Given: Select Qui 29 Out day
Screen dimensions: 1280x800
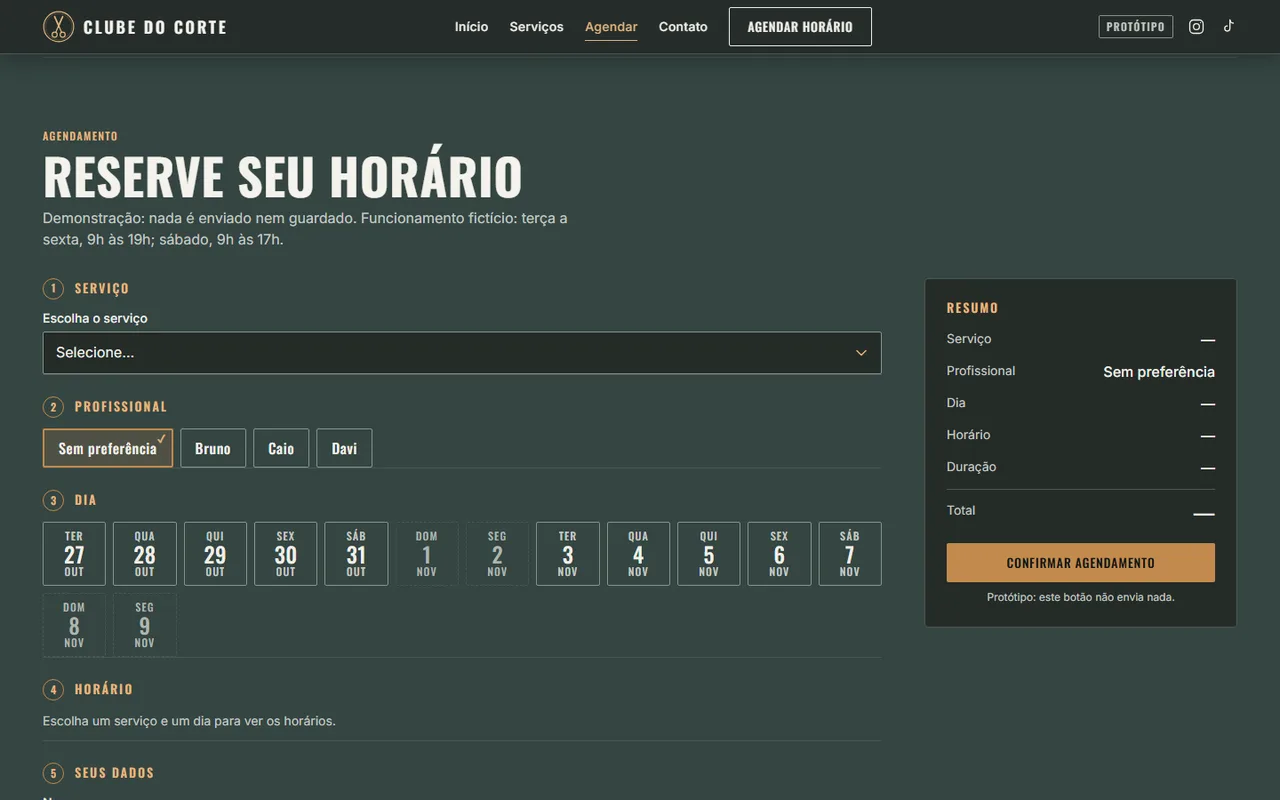Looking at the screenshot, I should pos(215,554).
